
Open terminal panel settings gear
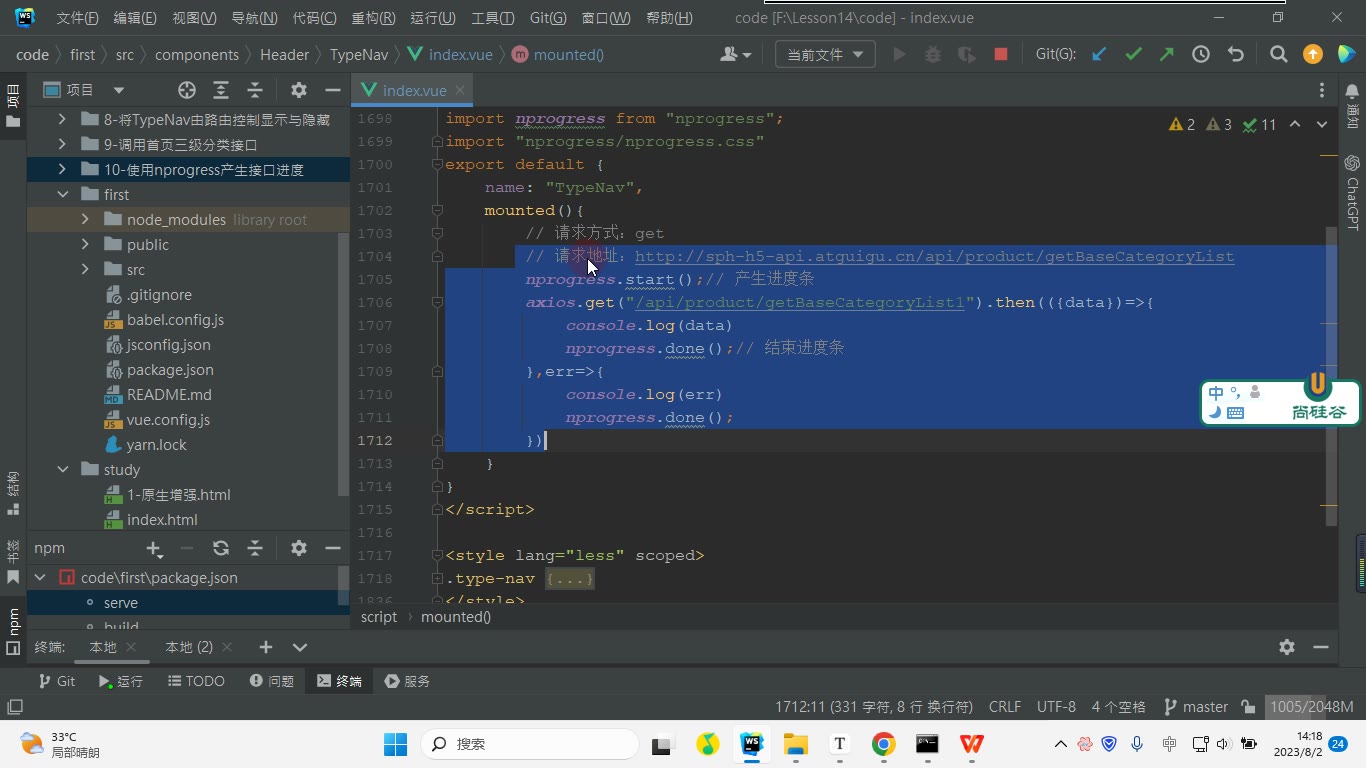tap(1287, 647)
